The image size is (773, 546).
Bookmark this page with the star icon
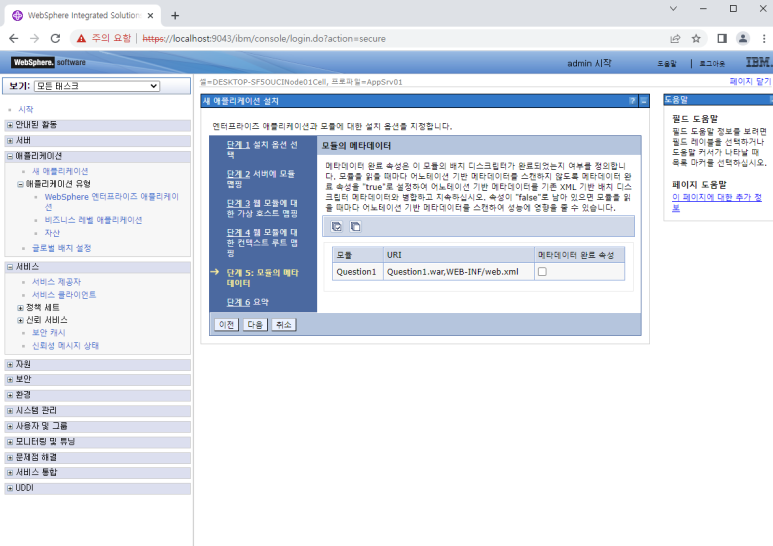[696, 38]
